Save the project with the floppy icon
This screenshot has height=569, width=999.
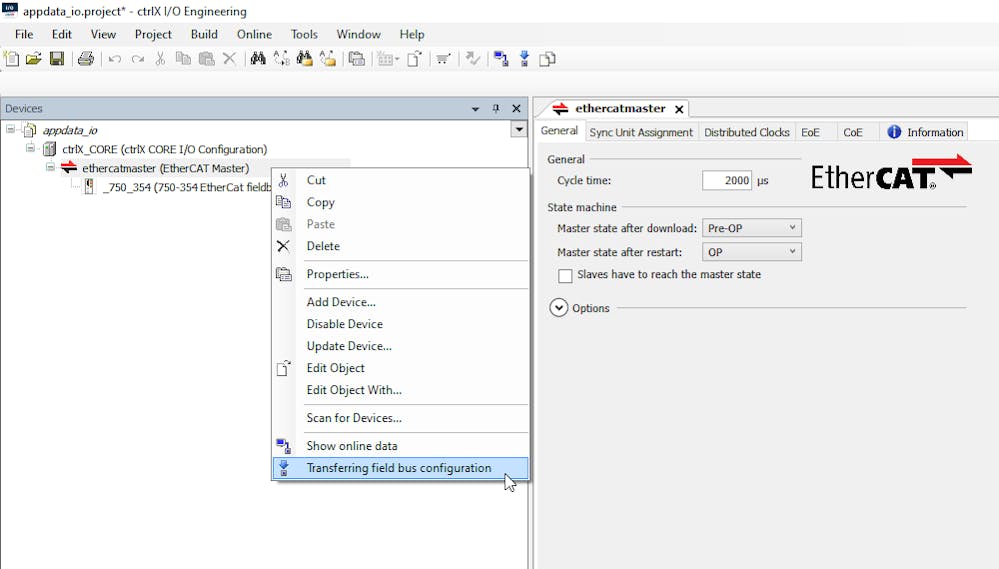57,59
